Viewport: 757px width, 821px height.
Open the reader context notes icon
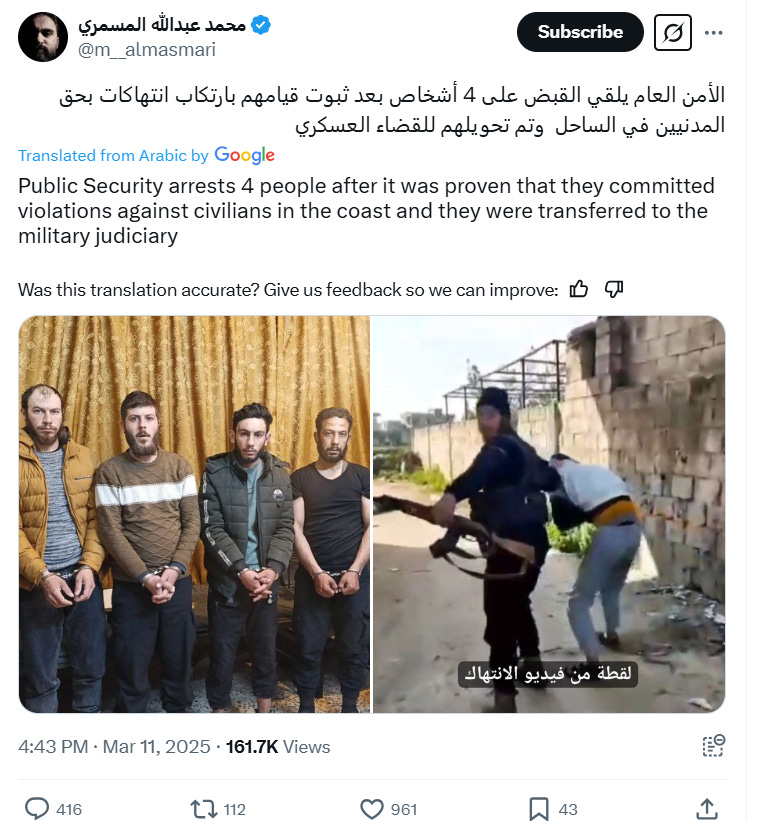(714, 746)
